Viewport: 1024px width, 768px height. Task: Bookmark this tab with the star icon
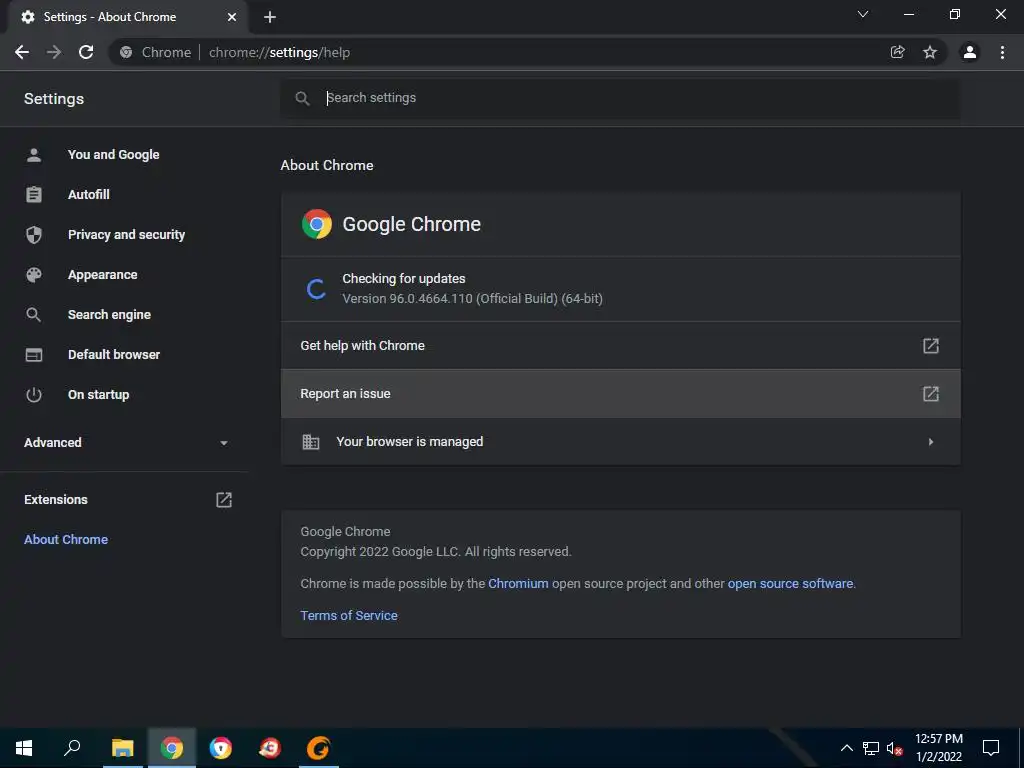[x=930, y=52]
